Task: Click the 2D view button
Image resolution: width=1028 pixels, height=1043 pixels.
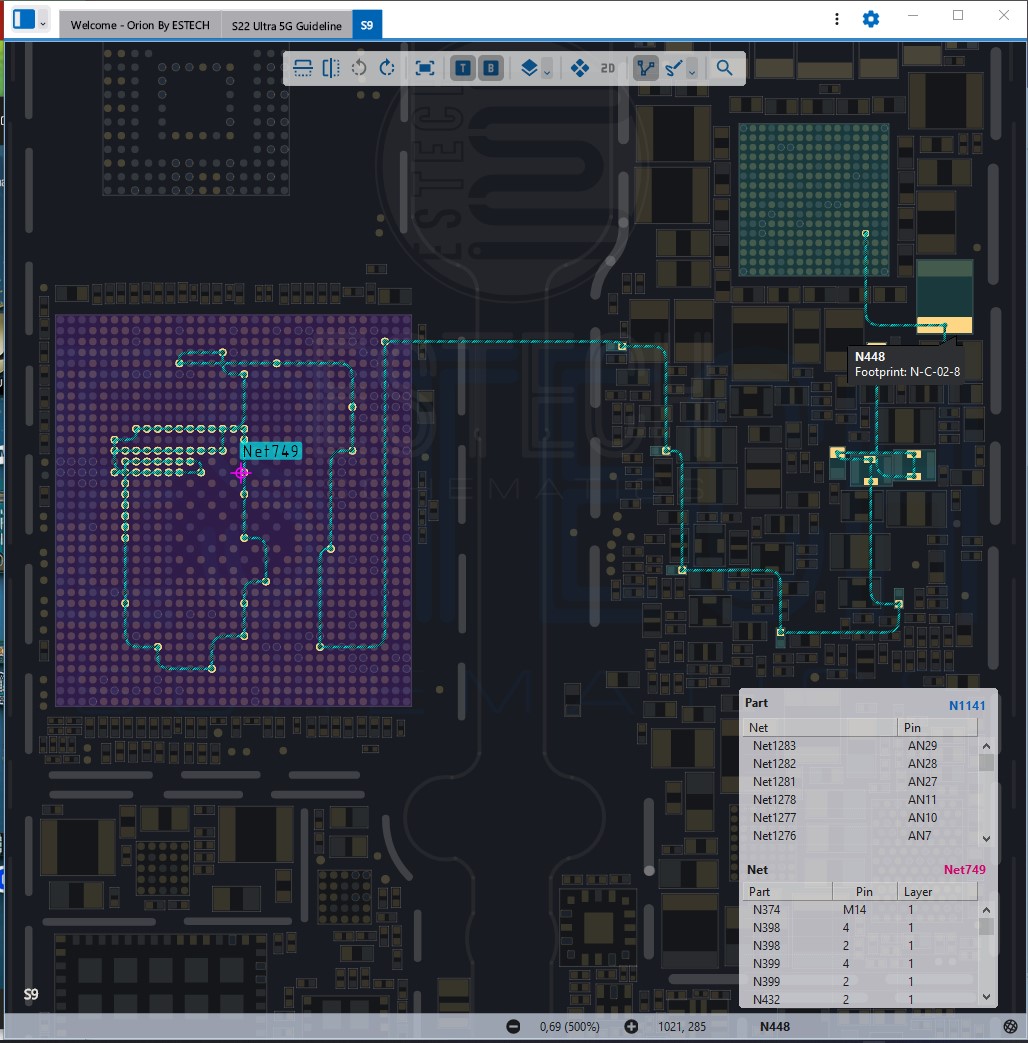Action: pos(607,68)
